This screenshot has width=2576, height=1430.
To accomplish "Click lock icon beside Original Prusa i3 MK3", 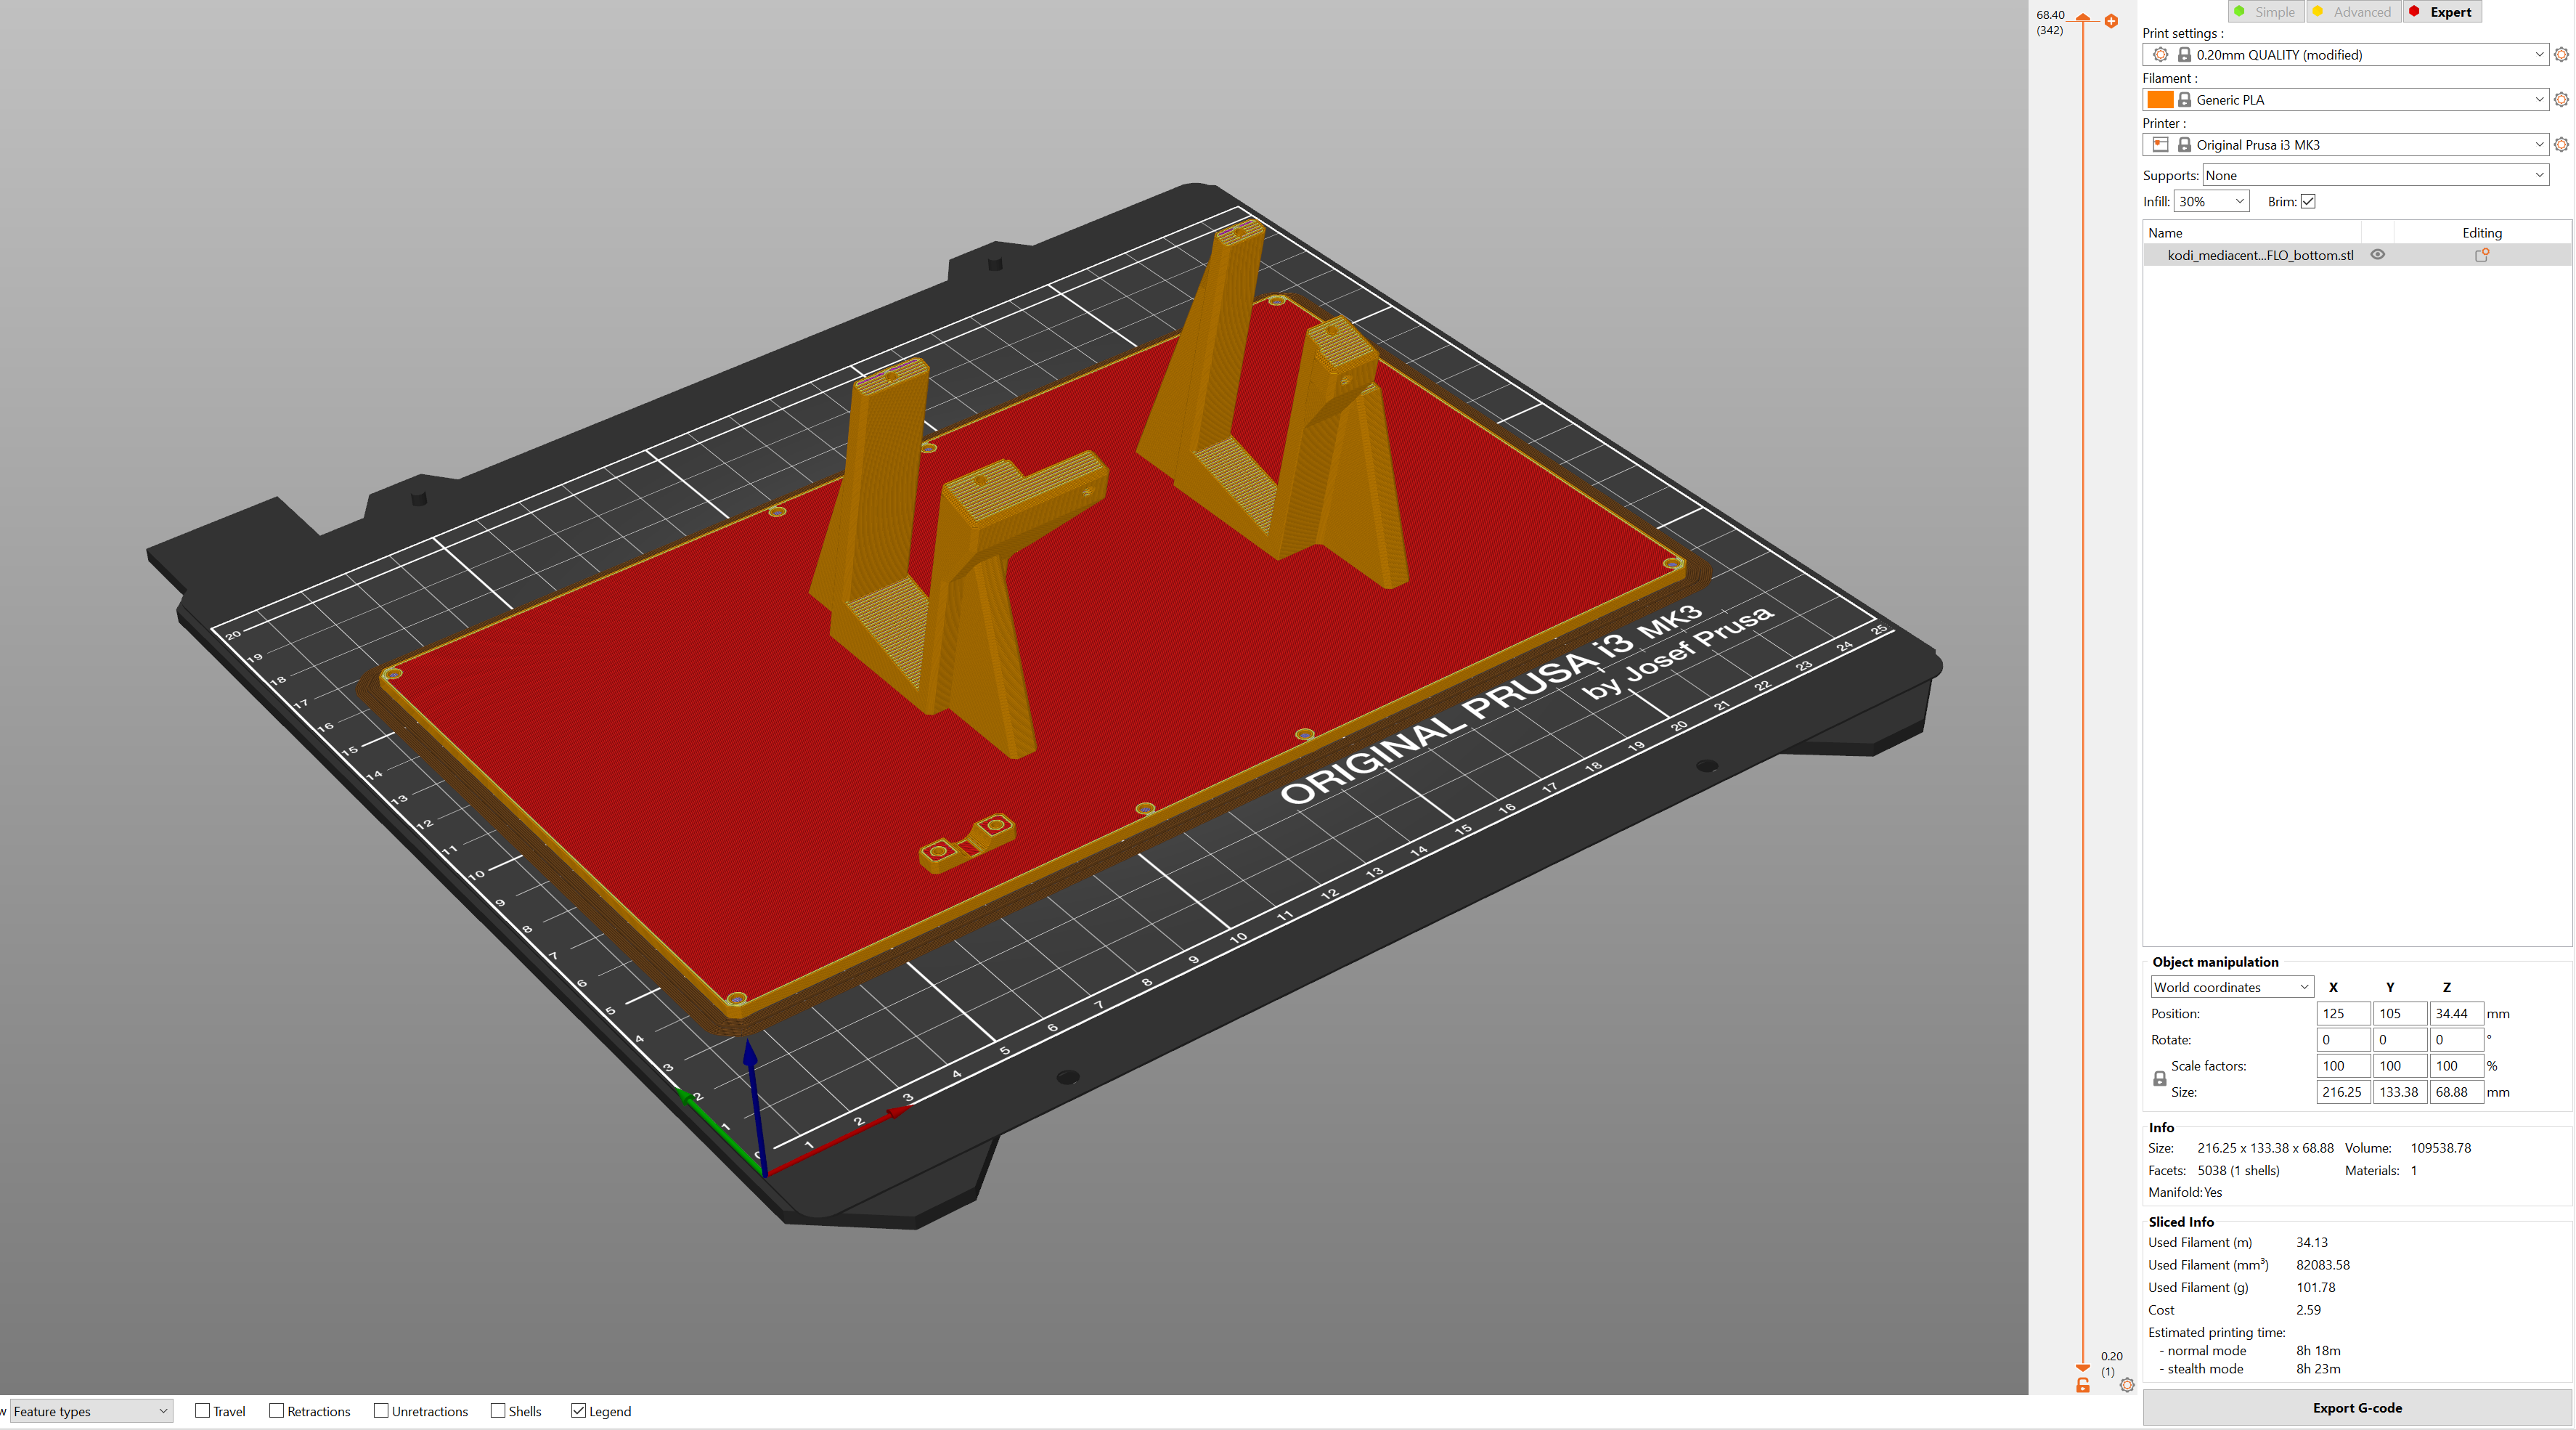I will coord(2184,145).
